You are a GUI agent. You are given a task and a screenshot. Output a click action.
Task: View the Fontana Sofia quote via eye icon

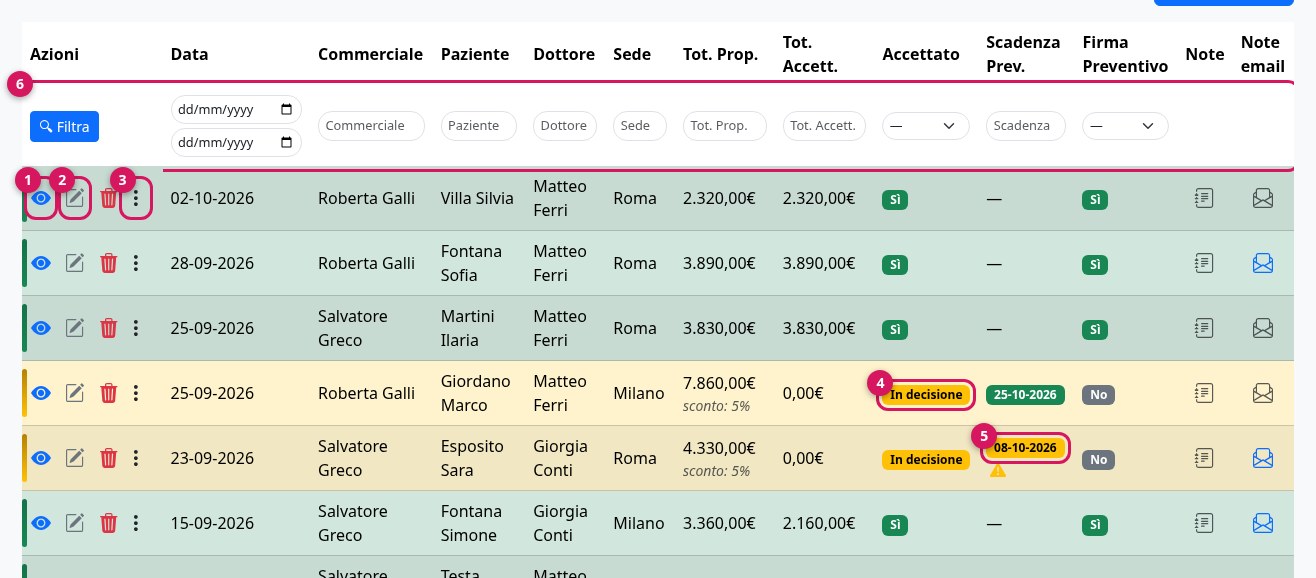point(41,263)
